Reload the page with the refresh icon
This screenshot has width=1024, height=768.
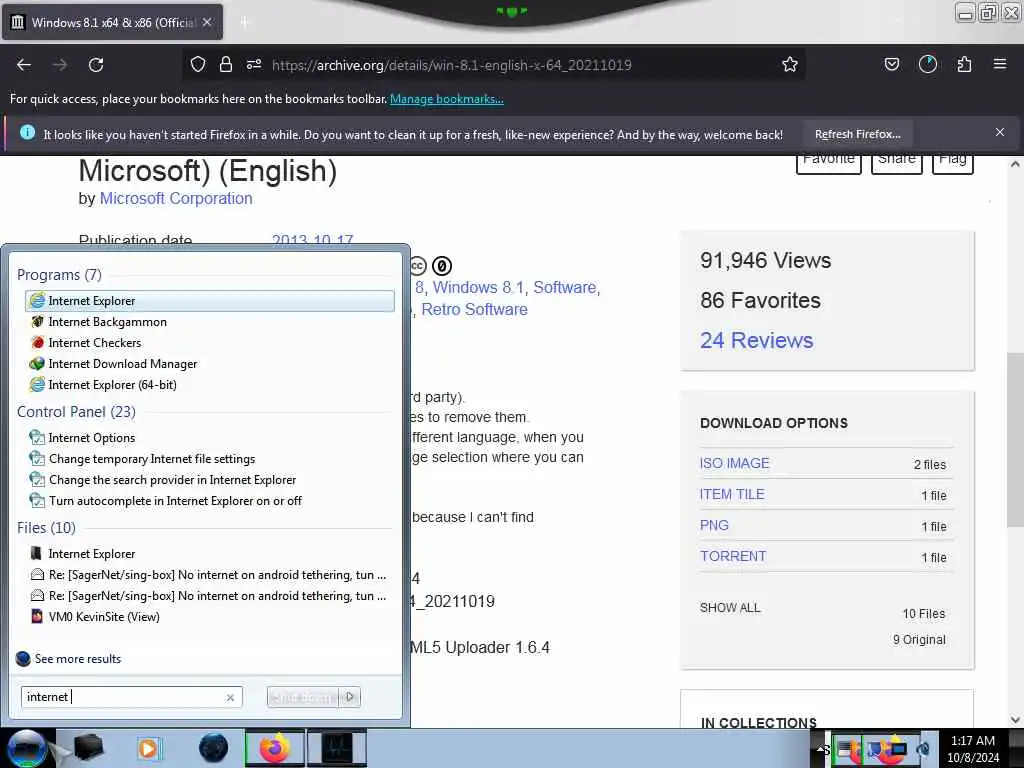(96, 65)
